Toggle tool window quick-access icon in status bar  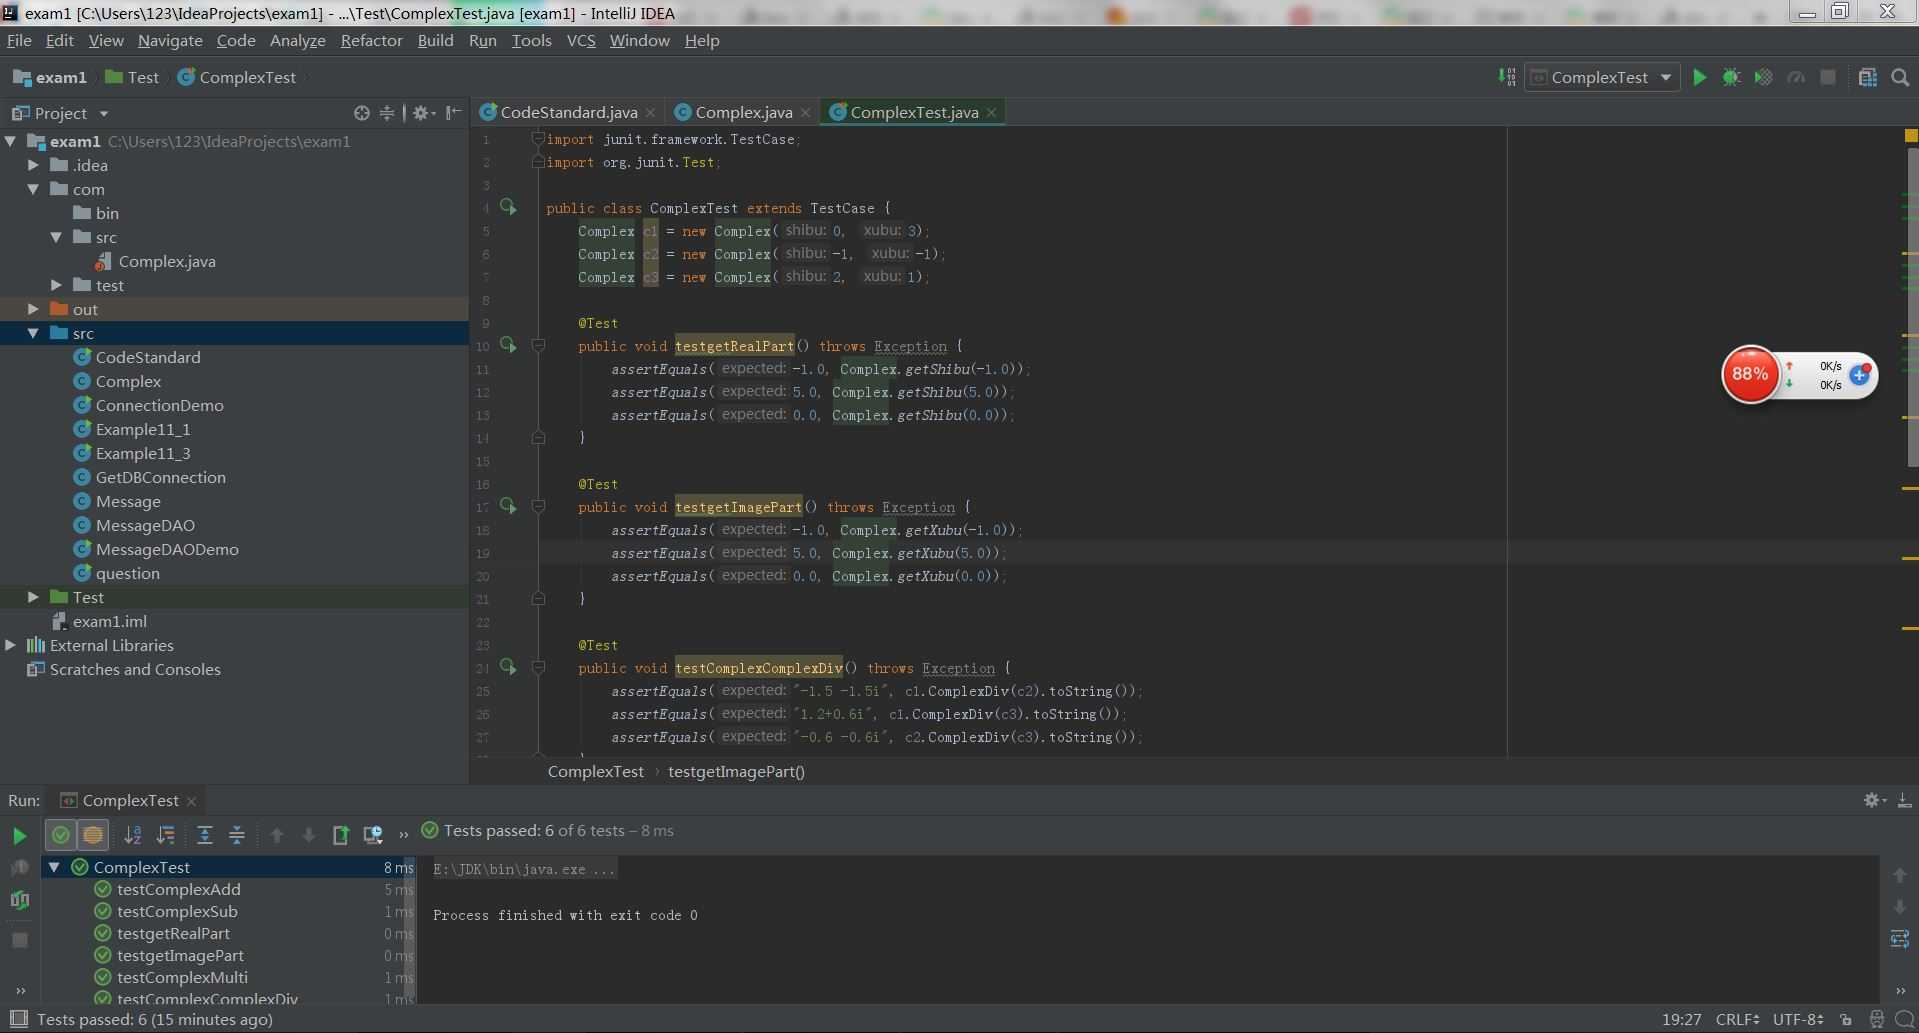pyautogui.click(x=18, y=1019)
